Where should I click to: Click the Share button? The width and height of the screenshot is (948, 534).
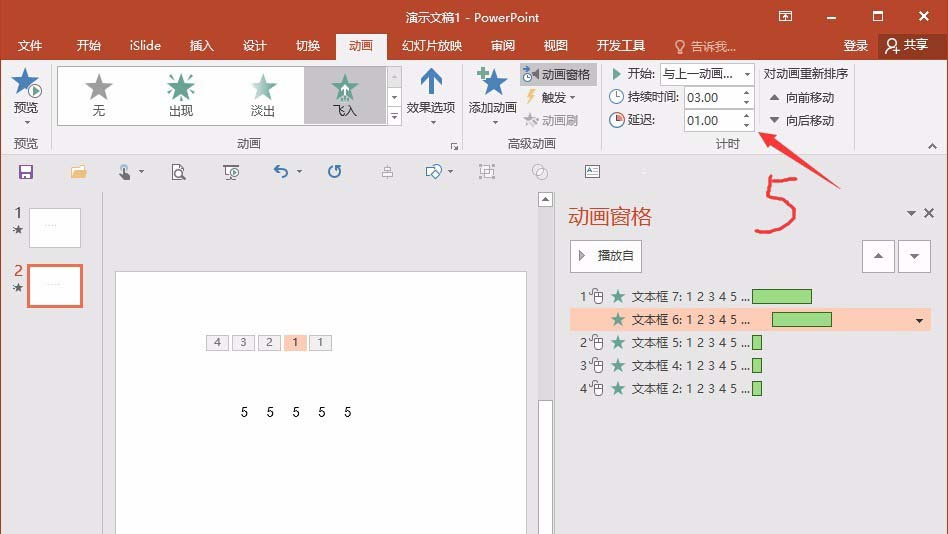click(907, 46)
